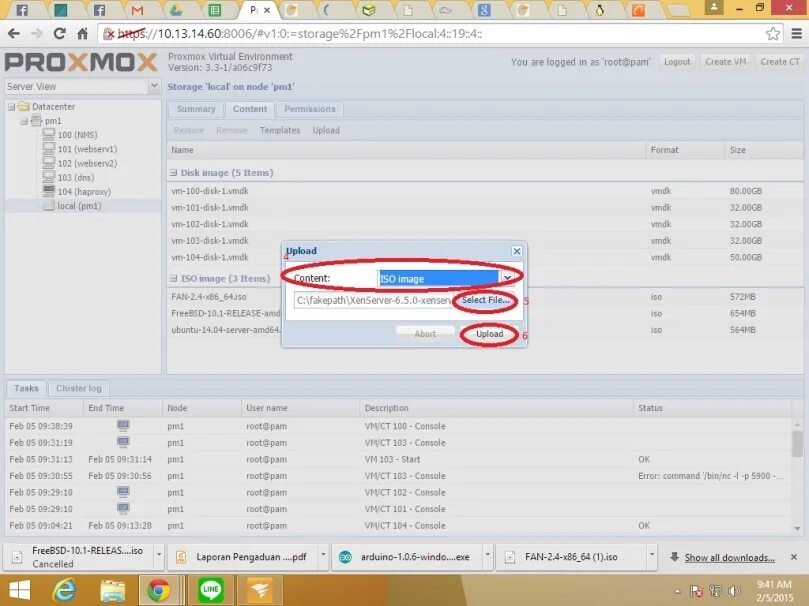Click the Proxmox logo
The image size is (809, 606).
tap(81, 62)
